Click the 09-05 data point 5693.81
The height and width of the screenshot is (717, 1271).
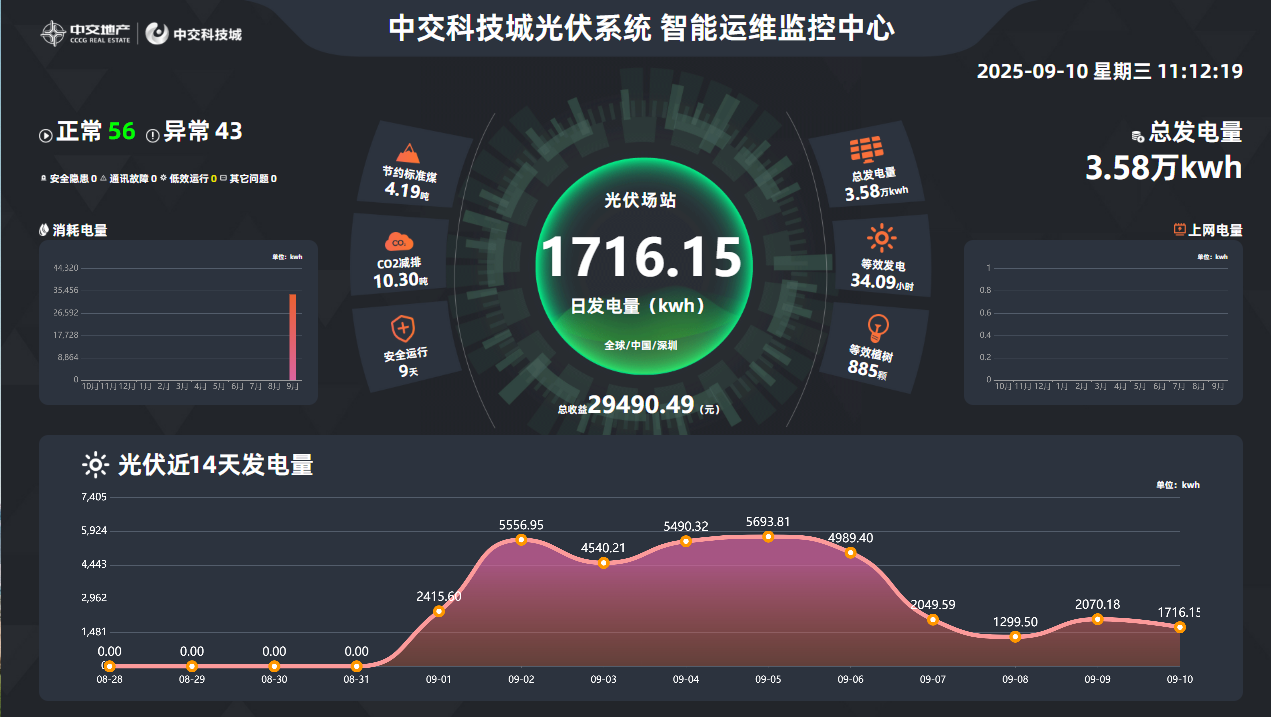click(768, 537)
